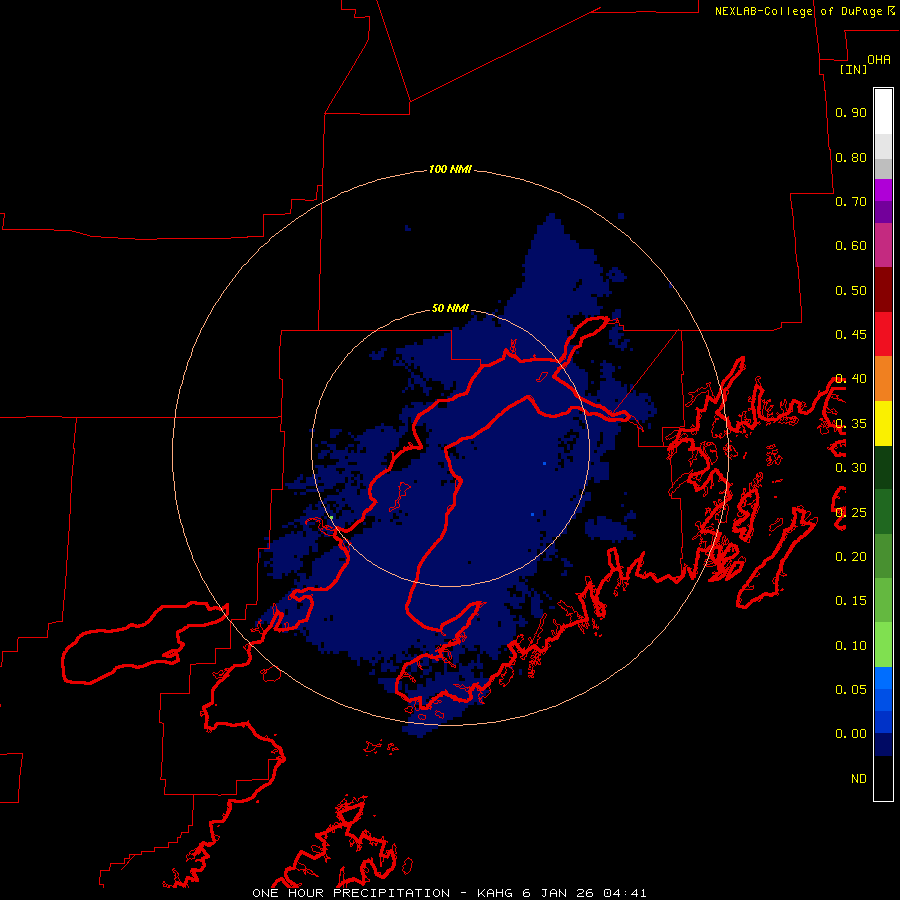Click the 100 NMI range ring label

(x=450, y=169)
